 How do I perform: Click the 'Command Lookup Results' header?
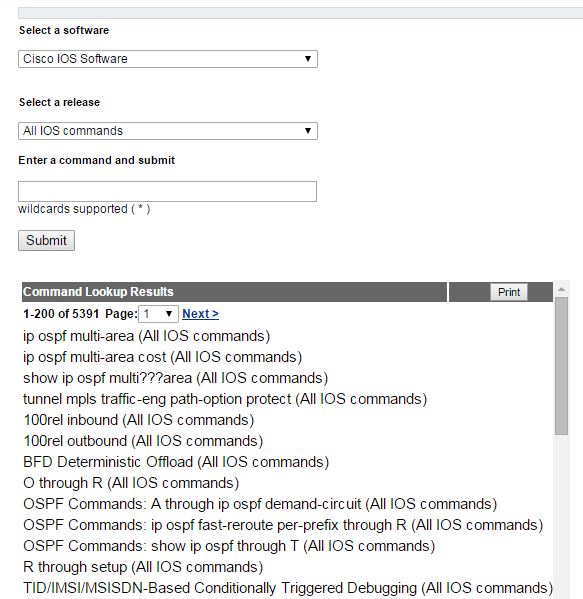pyautogui.click(x=98, y=292)
